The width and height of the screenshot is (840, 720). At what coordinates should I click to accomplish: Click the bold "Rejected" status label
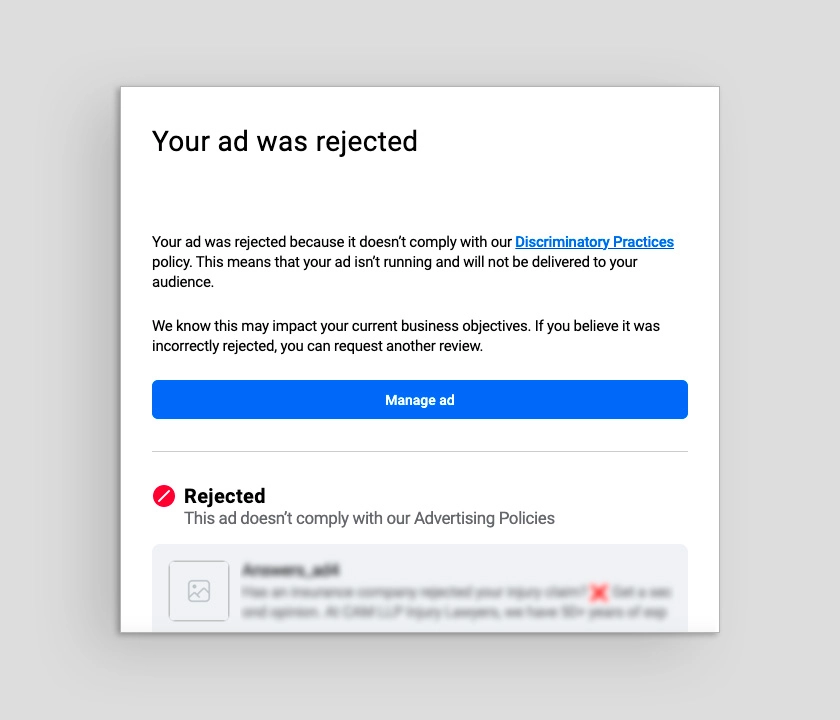click(225, 496)
